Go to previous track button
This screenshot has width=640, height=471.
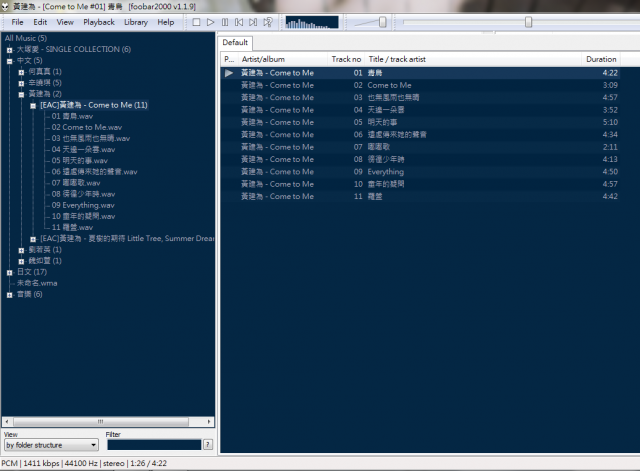tap(239, 22)
